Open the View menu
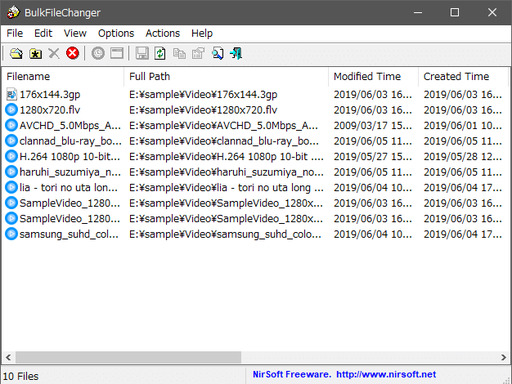The image size is (512, 384). coord(75,33)
